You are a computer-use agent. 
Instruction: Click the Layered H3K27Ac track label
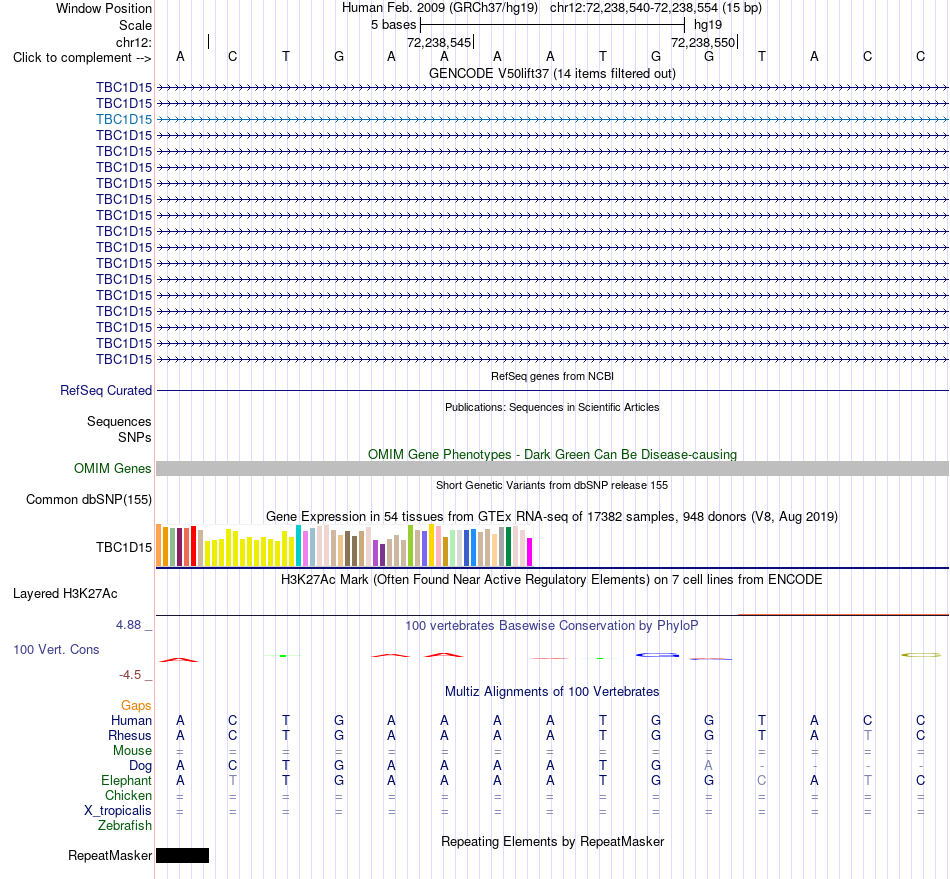click(65, 594)
